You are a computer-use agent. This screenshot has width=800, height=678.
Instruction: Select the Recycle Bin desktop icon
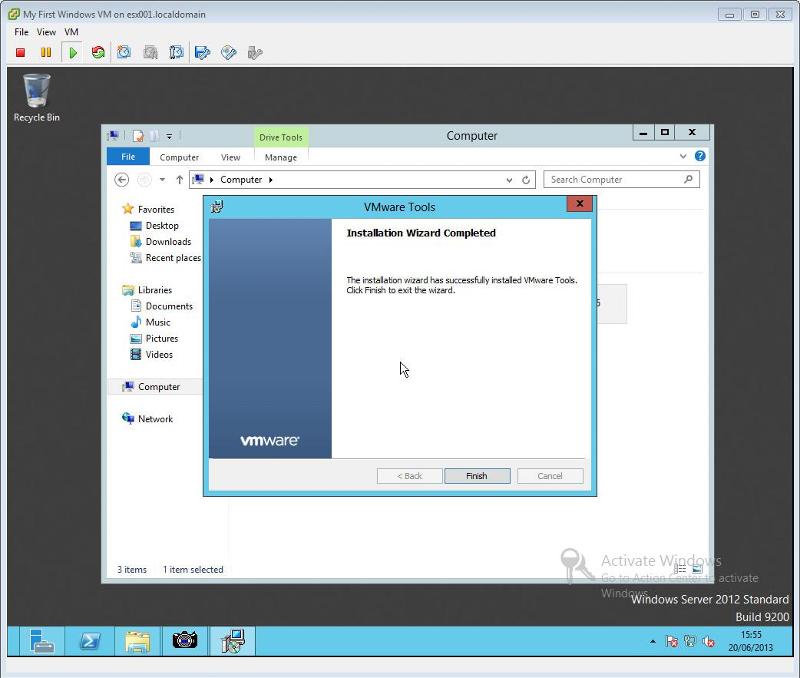pyautogui.click(x=37, y=98)
